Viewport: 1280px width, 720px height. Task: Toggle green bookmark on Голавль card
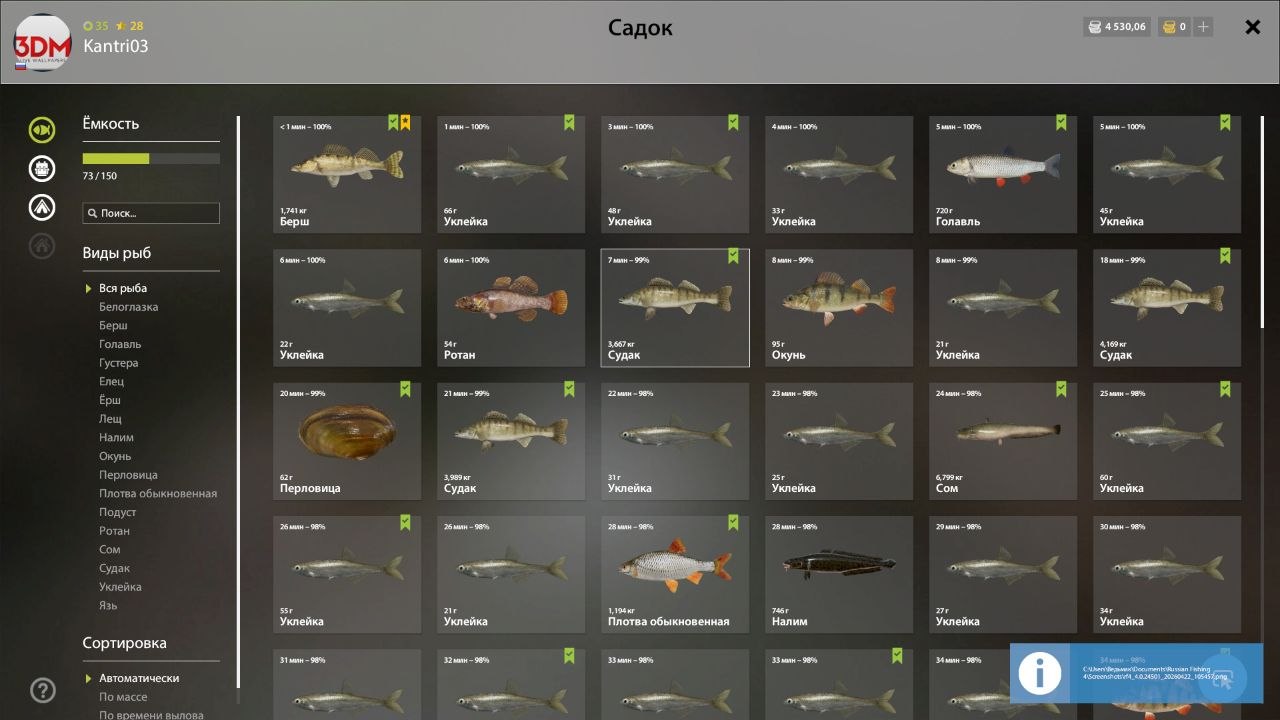pyautogui.click(x=1061, y=122)
